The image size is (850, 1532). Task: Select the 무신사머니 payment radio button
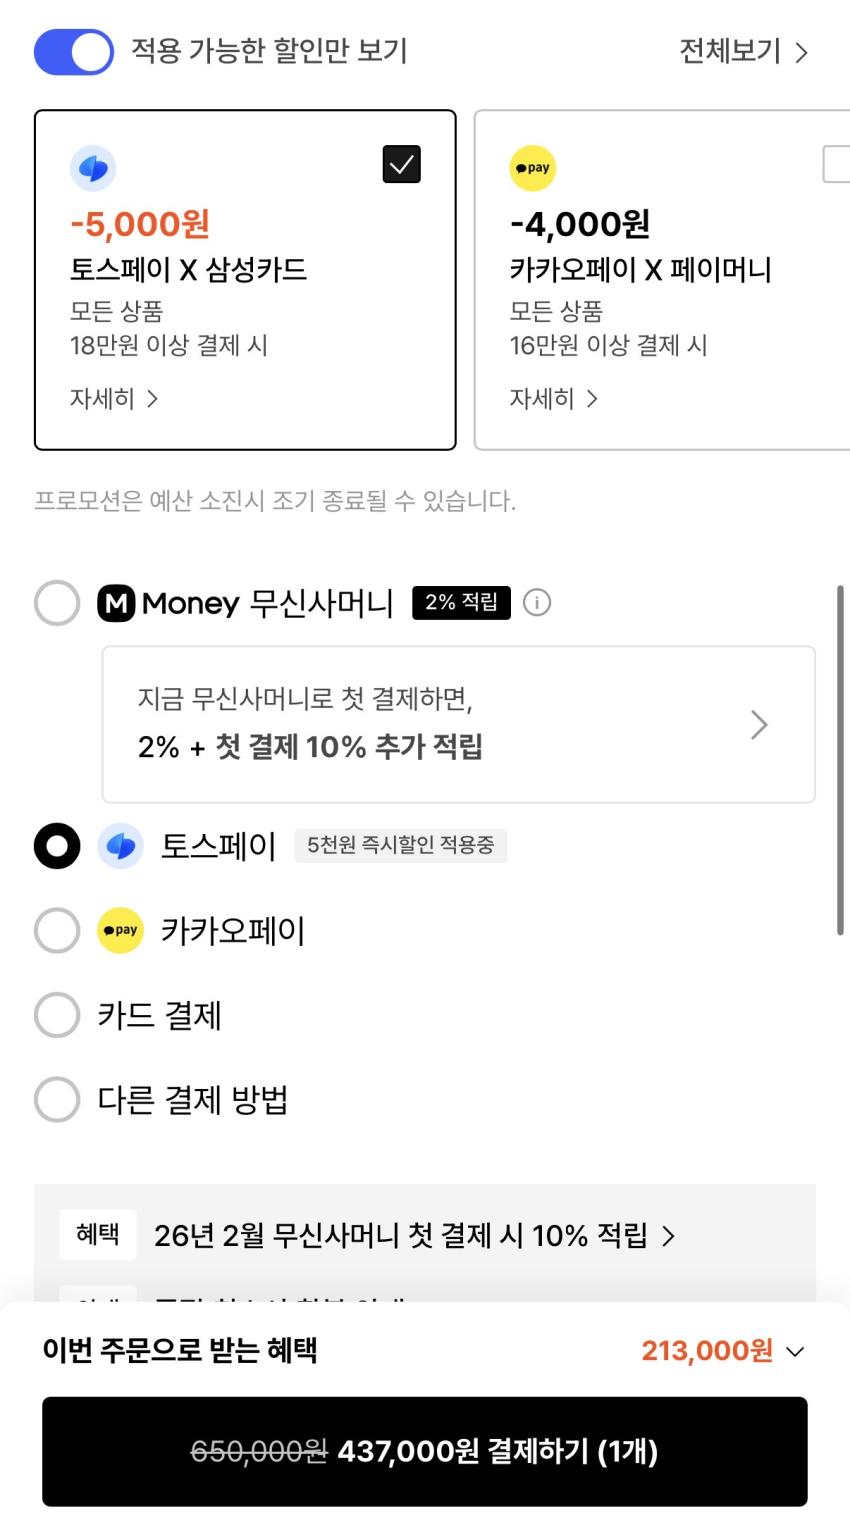coord(57,603)
